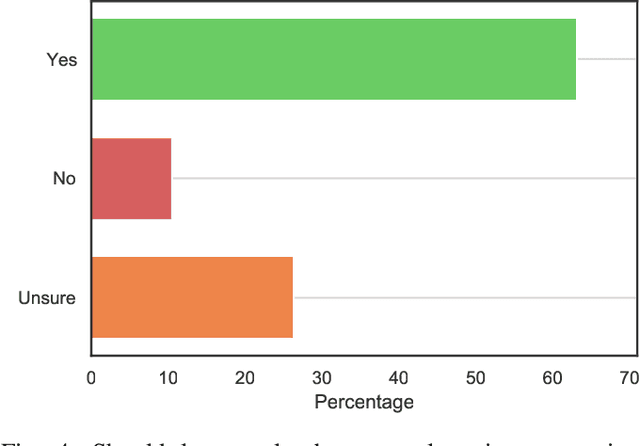Click the Percentage x-axis title
This screenshot has width=640, height=446.
(364, 403)
